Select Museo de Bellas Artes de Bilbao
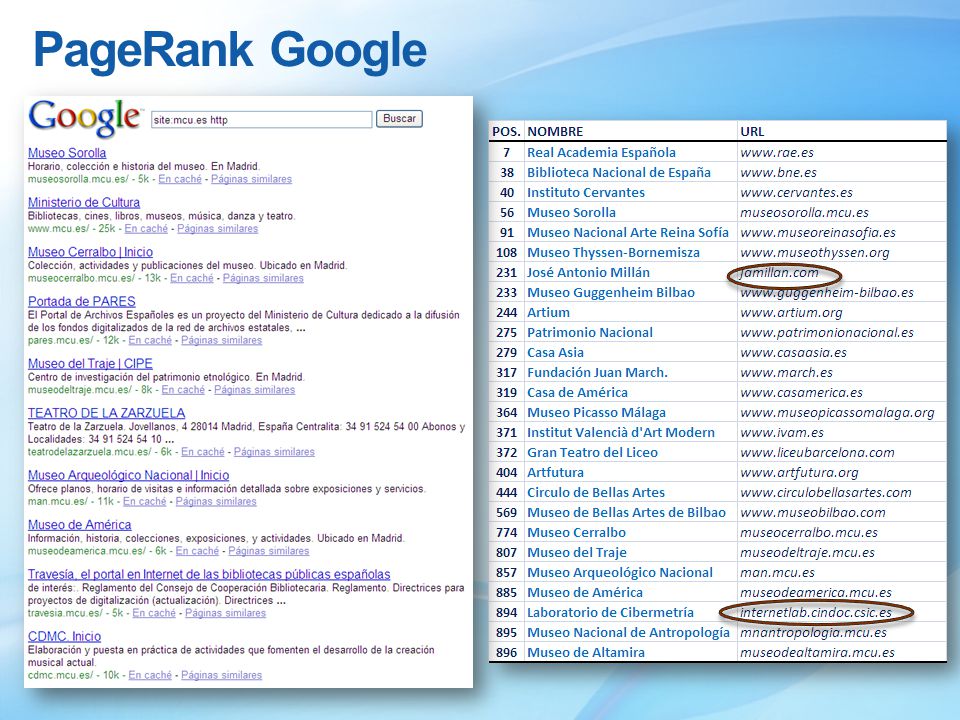 pyautogui.click(x=626, y=512)
